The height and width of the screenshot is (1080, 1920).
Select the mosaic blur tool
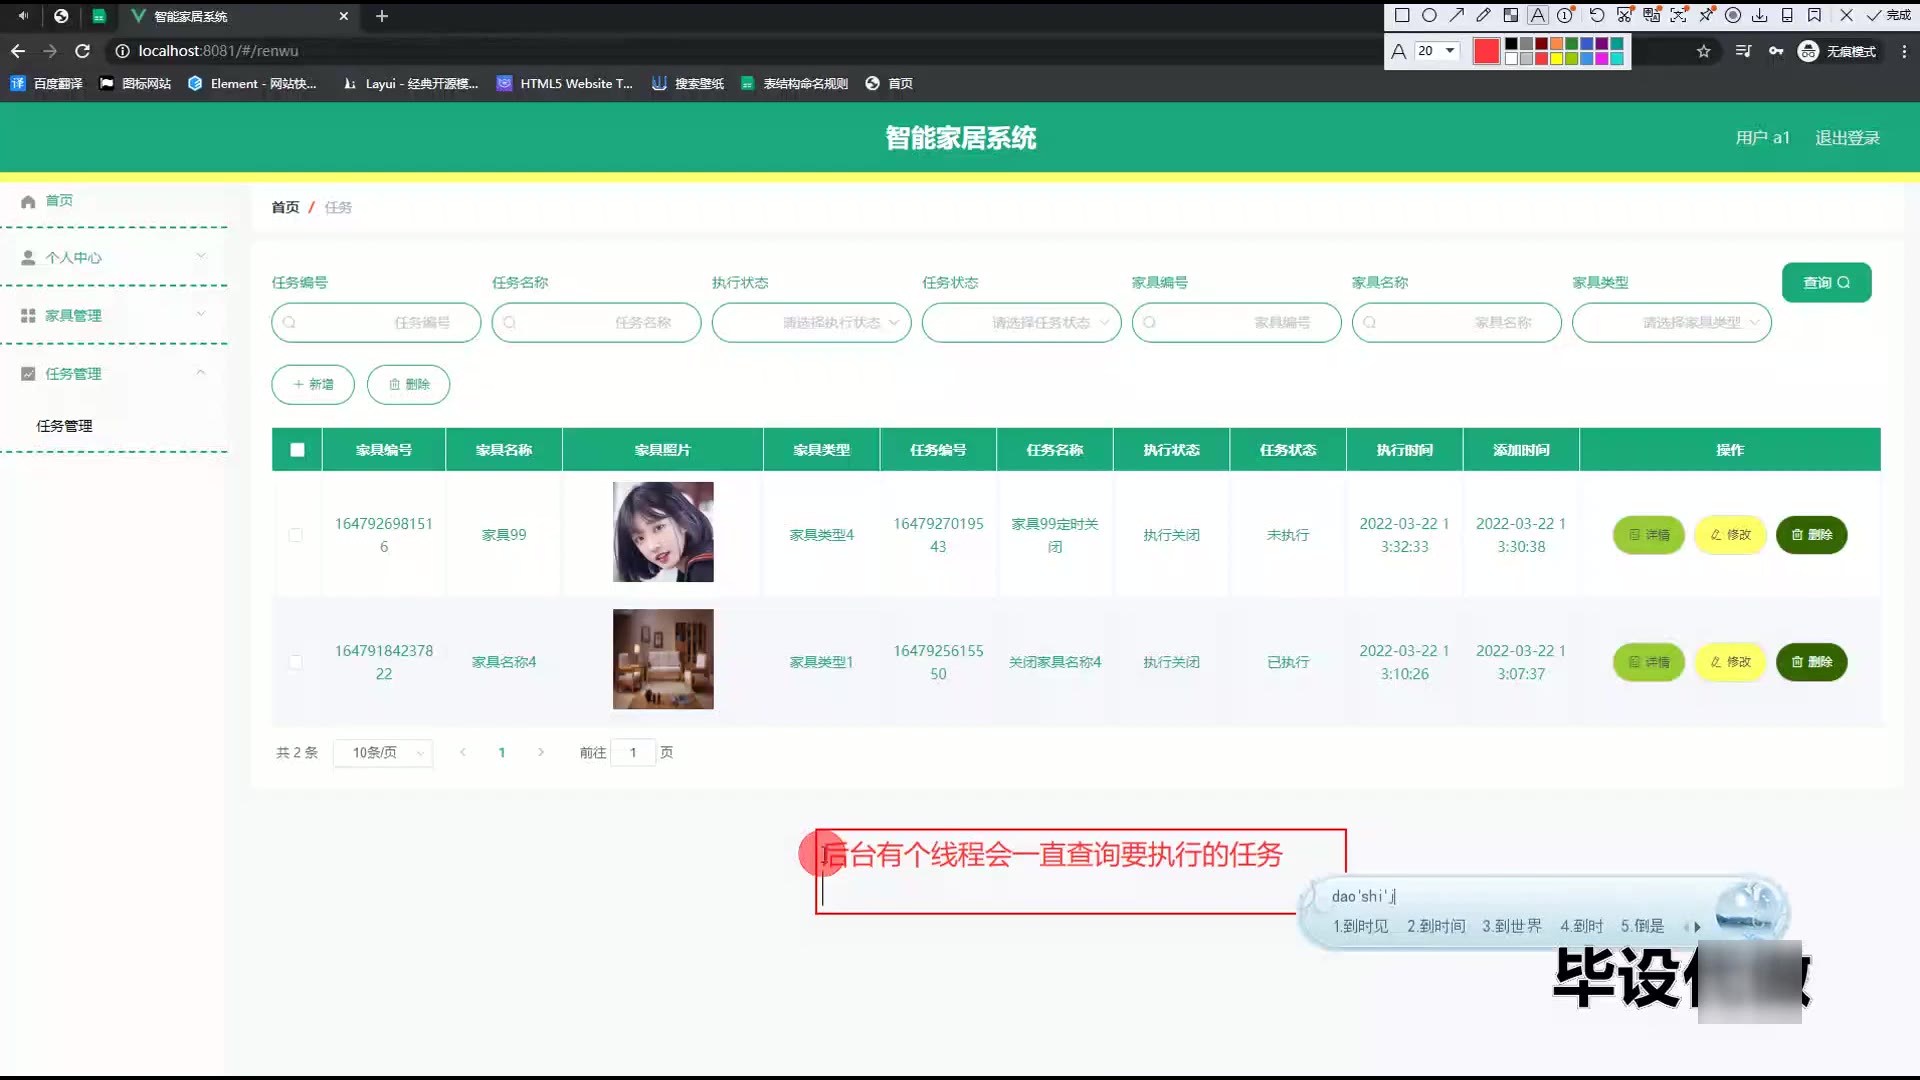coord(1511,15)
